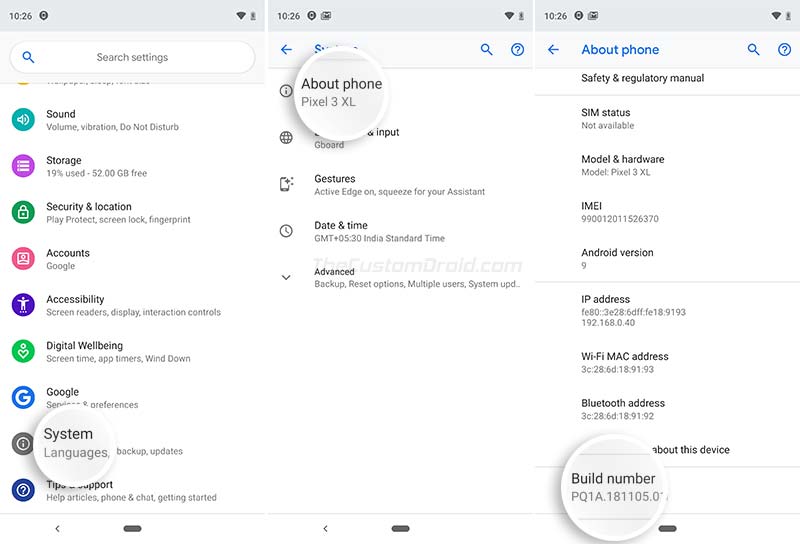The width and height of the screenshot is (800, 544).
Task: Tap the search magnifier in Search settings
Action: [29, 57]
